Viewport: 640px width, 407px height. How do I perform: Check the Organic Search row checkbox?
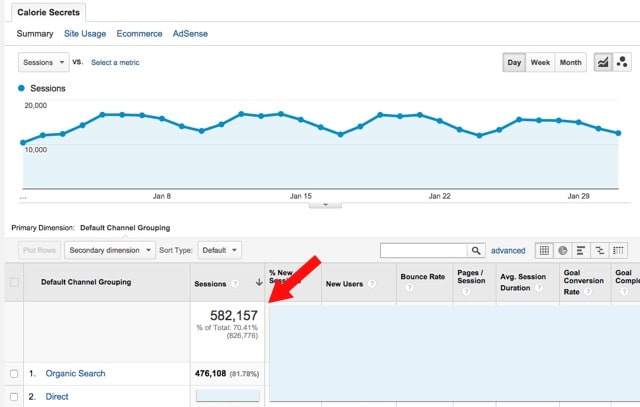click(x=14, y=374)
